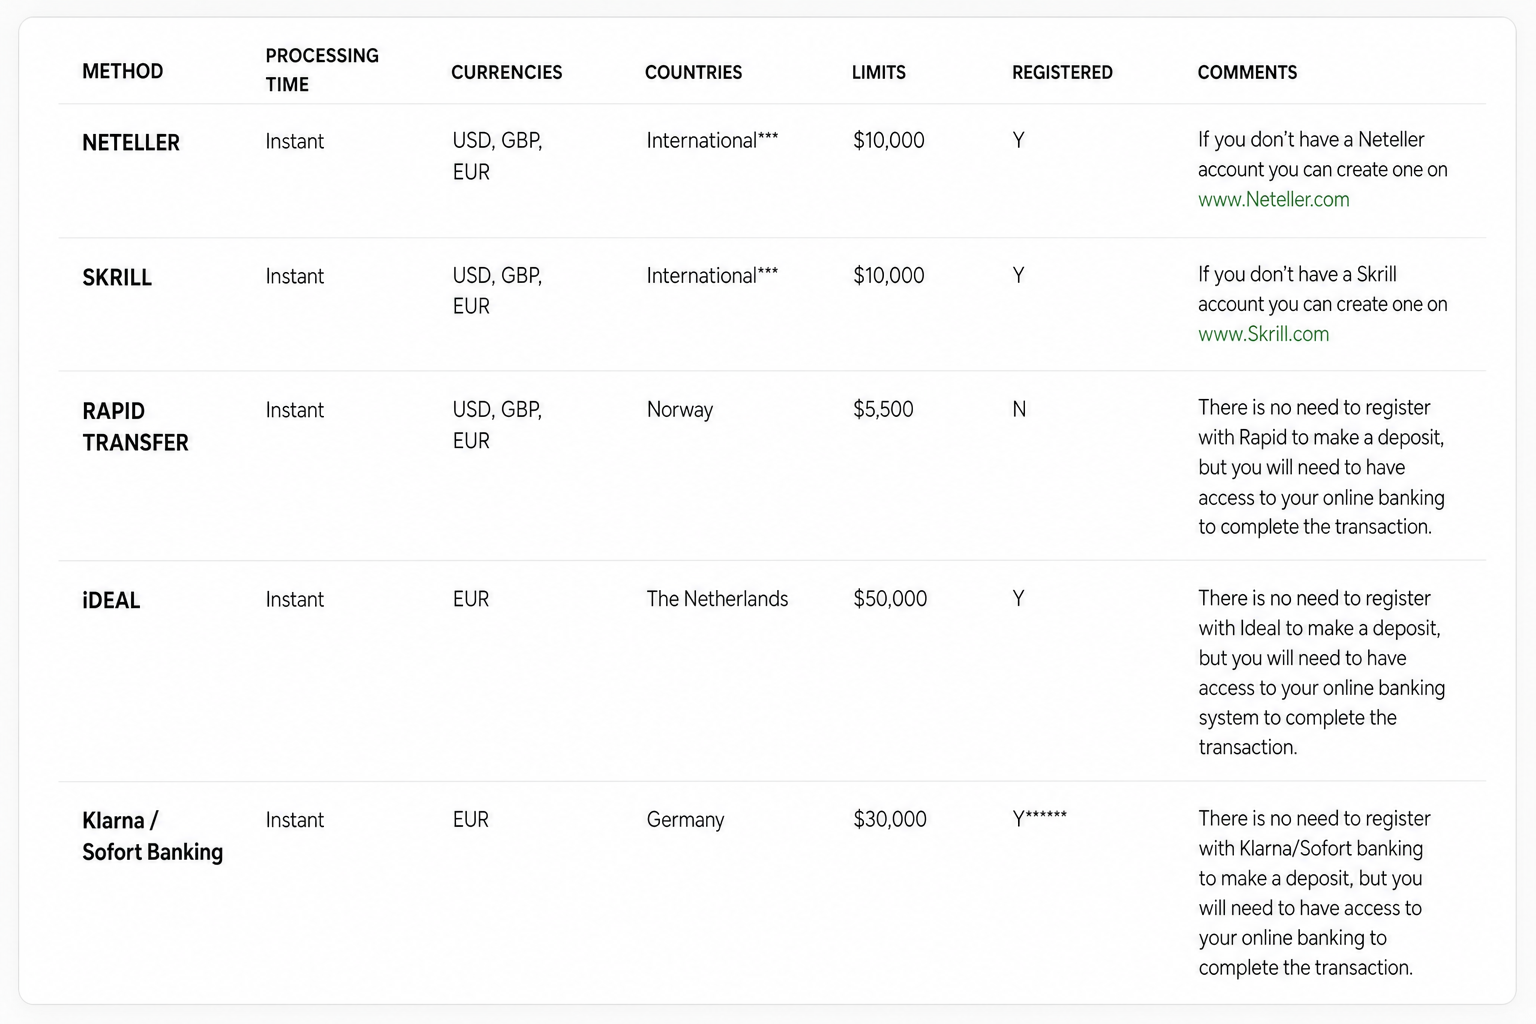
Task: Click the PROCESSING TIME column header
Action: coord(322,70)
